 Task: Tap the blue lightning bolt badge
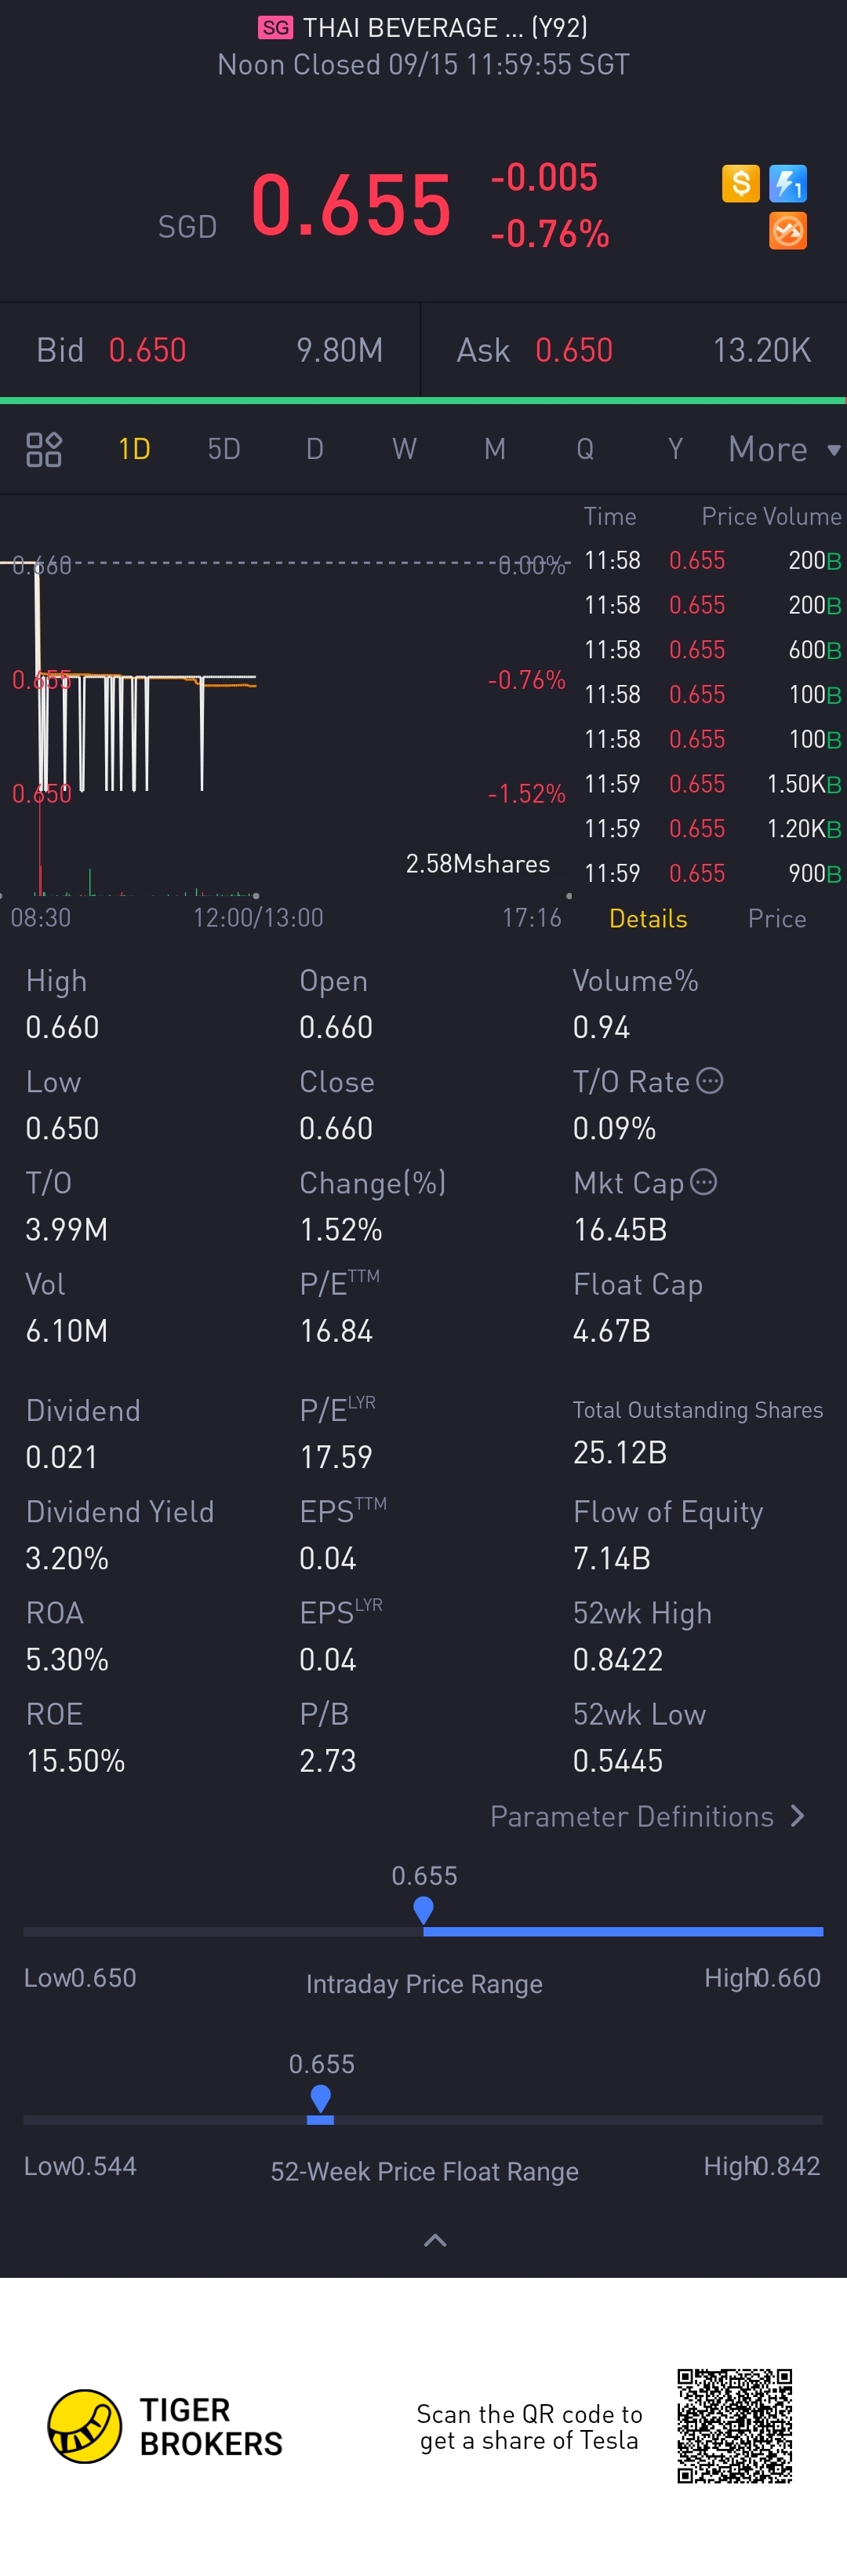(788, 184)
